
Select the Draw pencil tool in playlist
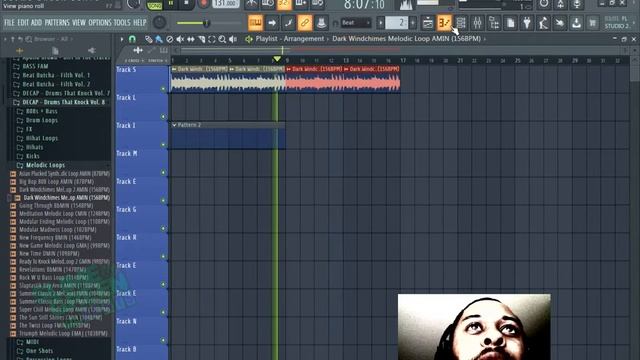click(149, 39)
